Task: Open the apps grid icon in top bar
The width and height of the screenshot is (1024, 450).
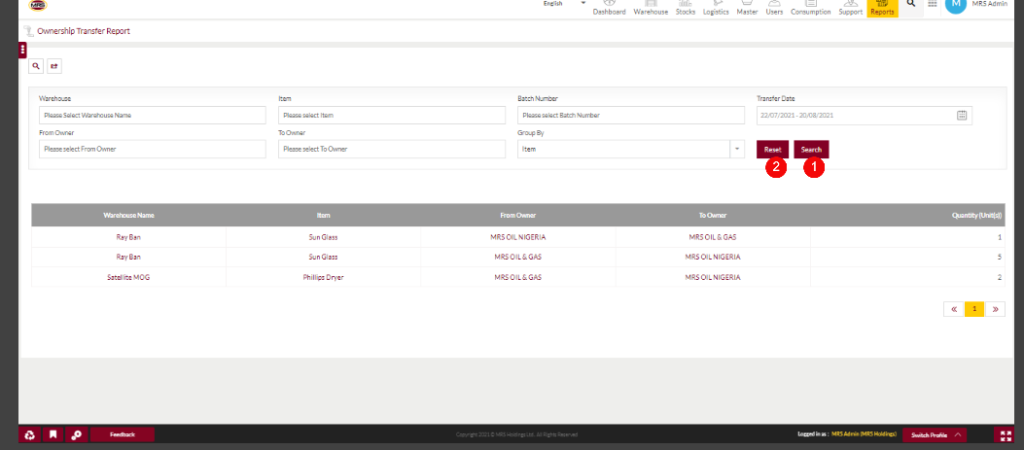Action: [932, 4]
